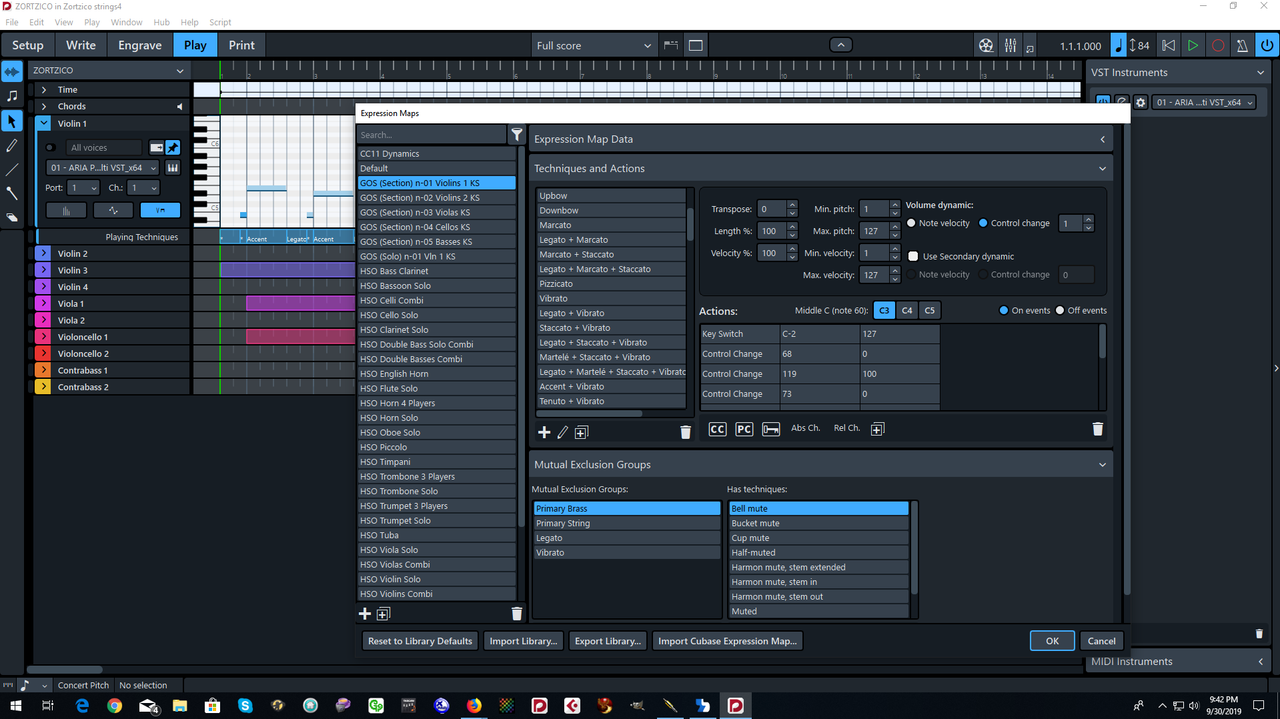This screenshot has width=1280, height=719.
Task: Delete the selected action with the trash icon
Action: click(x=1097, y=429)
